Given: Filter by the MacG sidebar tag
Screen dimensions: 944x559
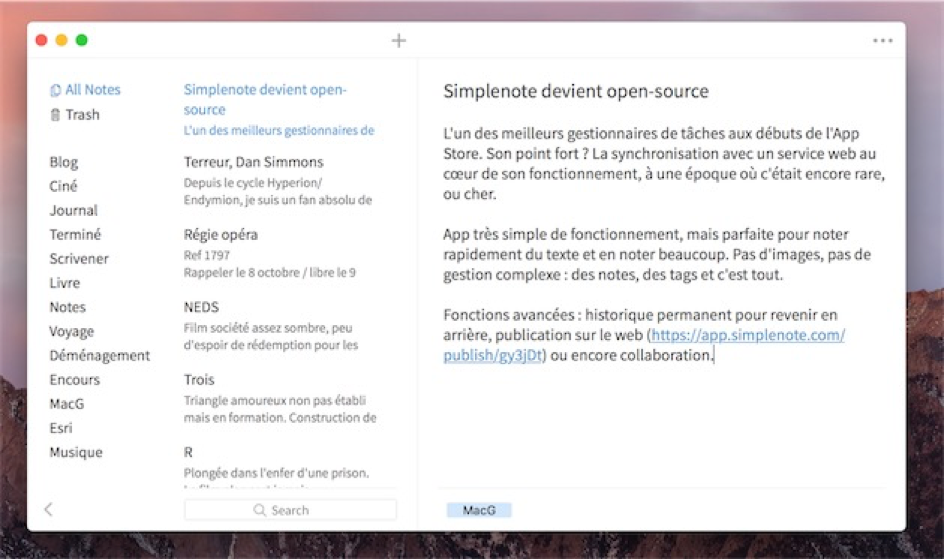Looking at the screenshot, I should [67, 404].
